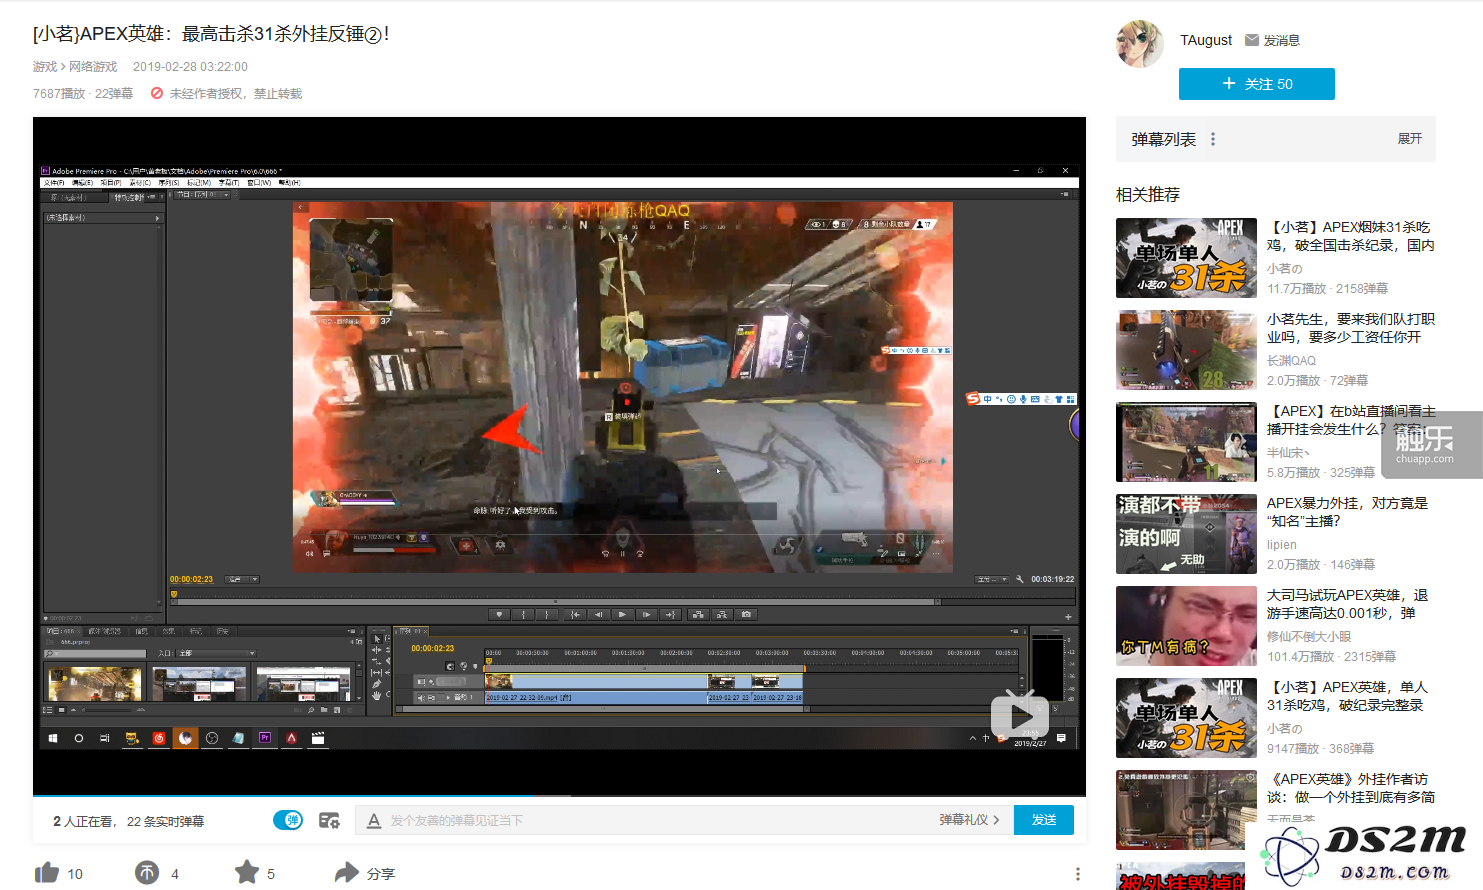Open title 【小茗】APEX烟妹31杀吃鸡
Image resolution: width=1483 pixels, height=890 pixels.
point(1351,236)
